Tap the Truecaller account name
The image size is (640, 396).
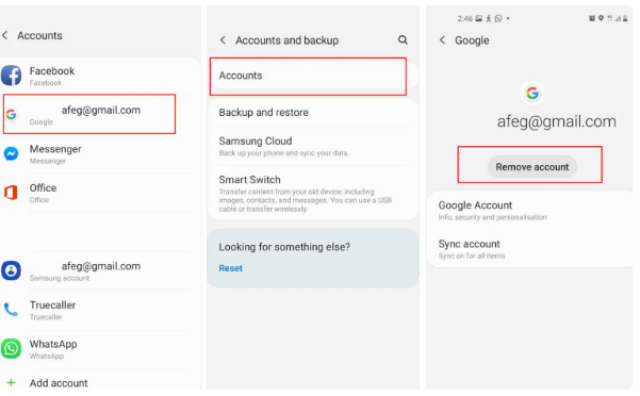[x=53, y=305]
